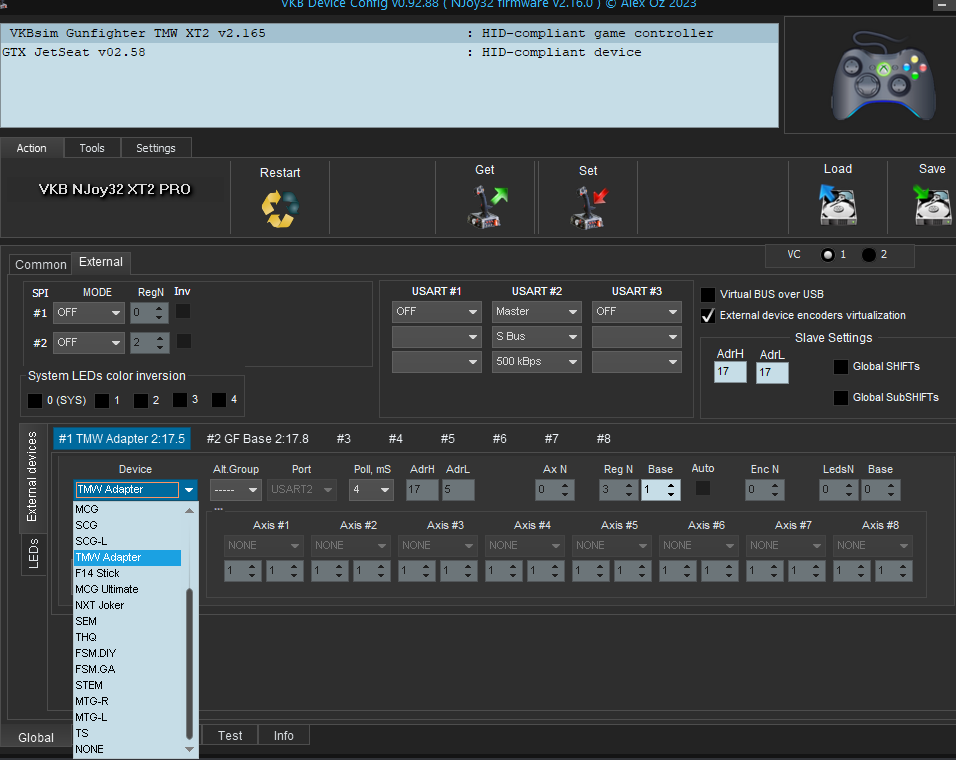
Task: Switch to the Test bottom tab
Action: tap(230, 736)
